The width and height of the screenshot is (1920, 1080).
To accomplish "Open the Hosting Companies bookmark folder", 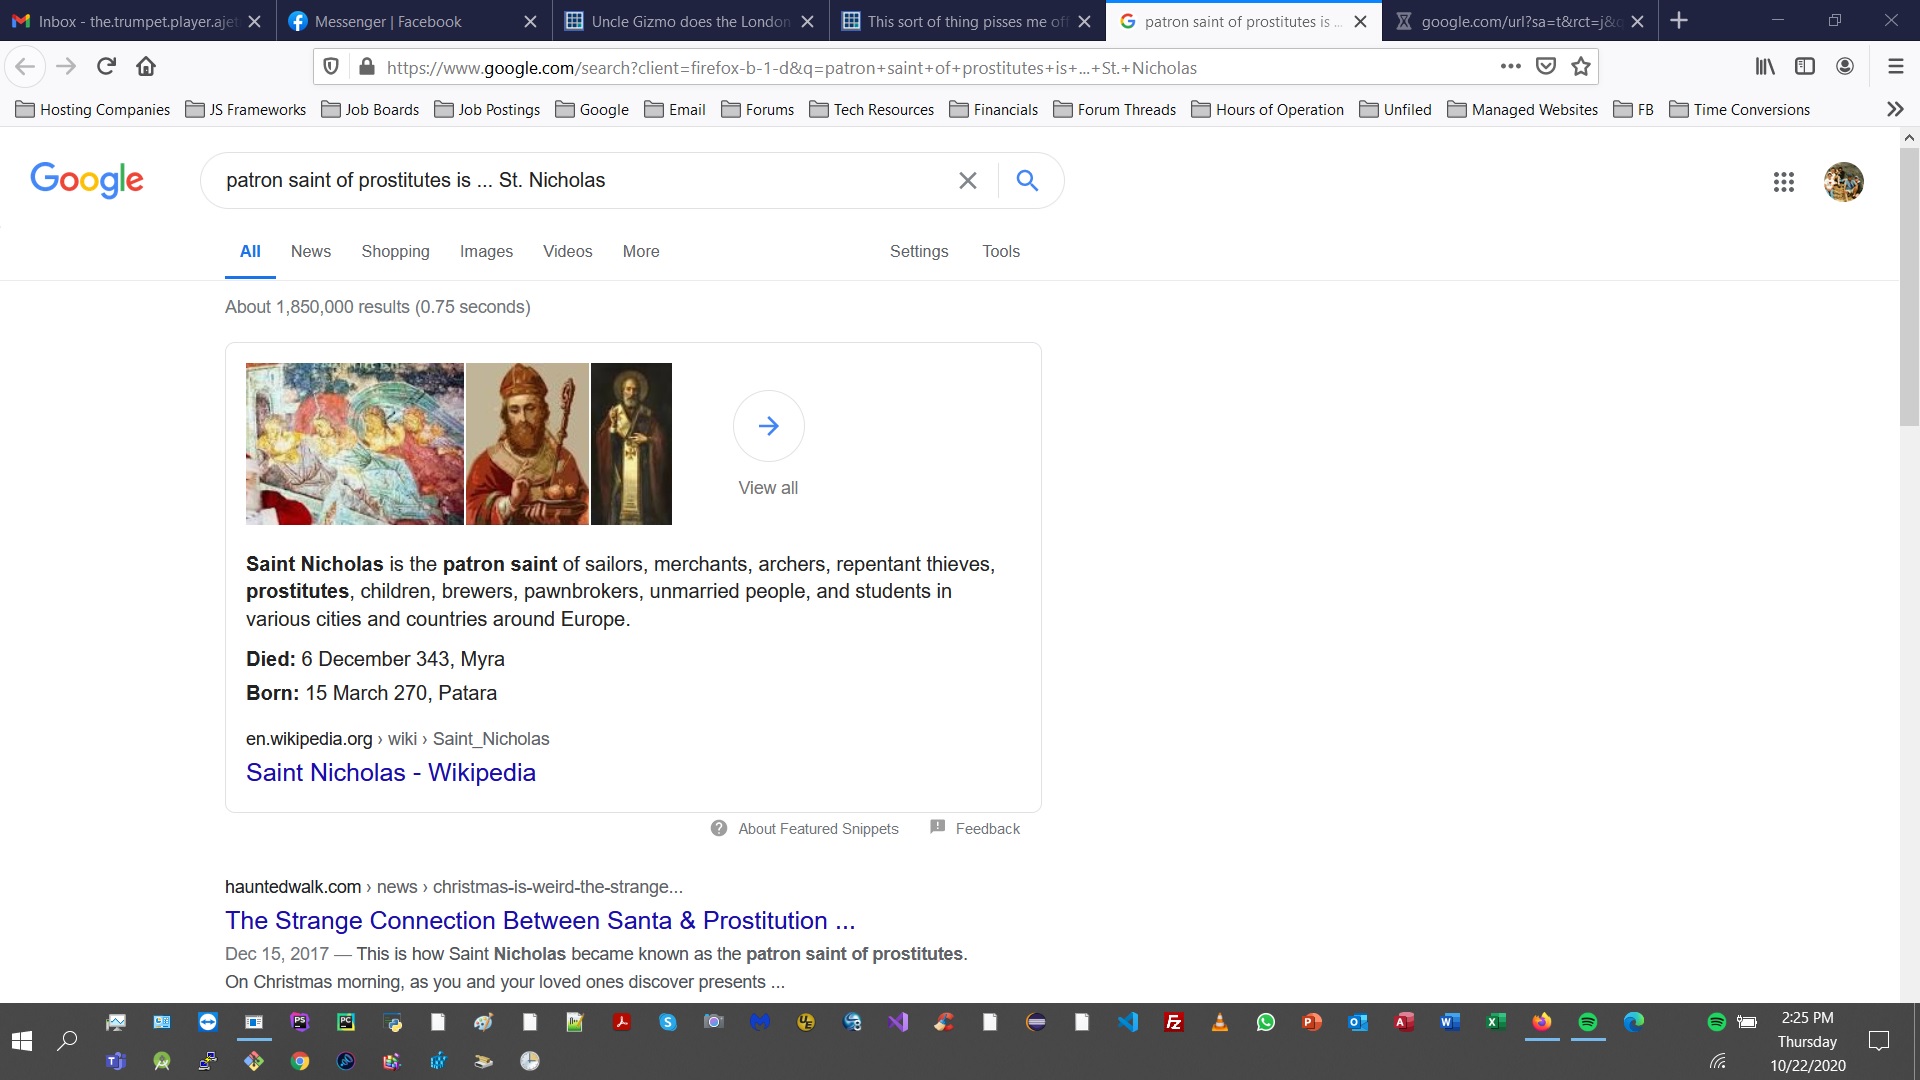I will click(x=93, y=110).
